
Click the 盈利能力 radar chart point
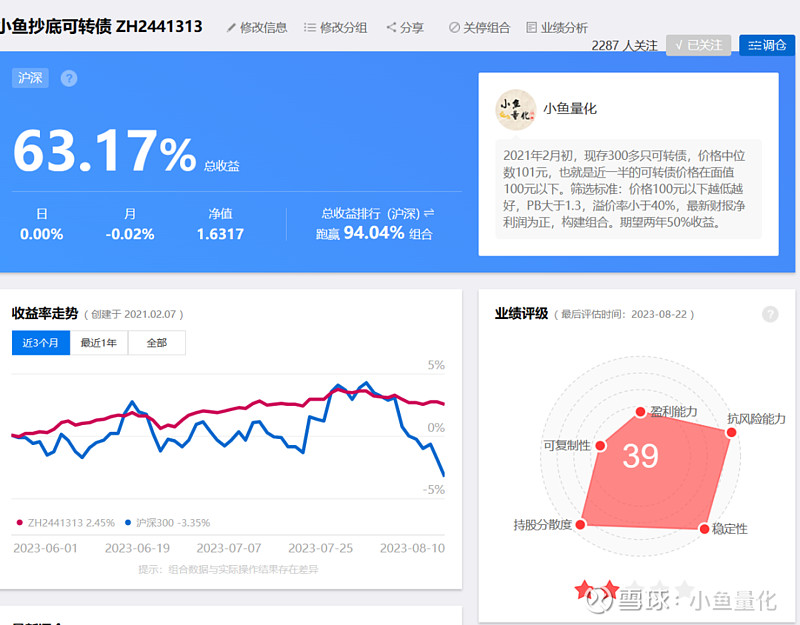(x=641, y=412)
